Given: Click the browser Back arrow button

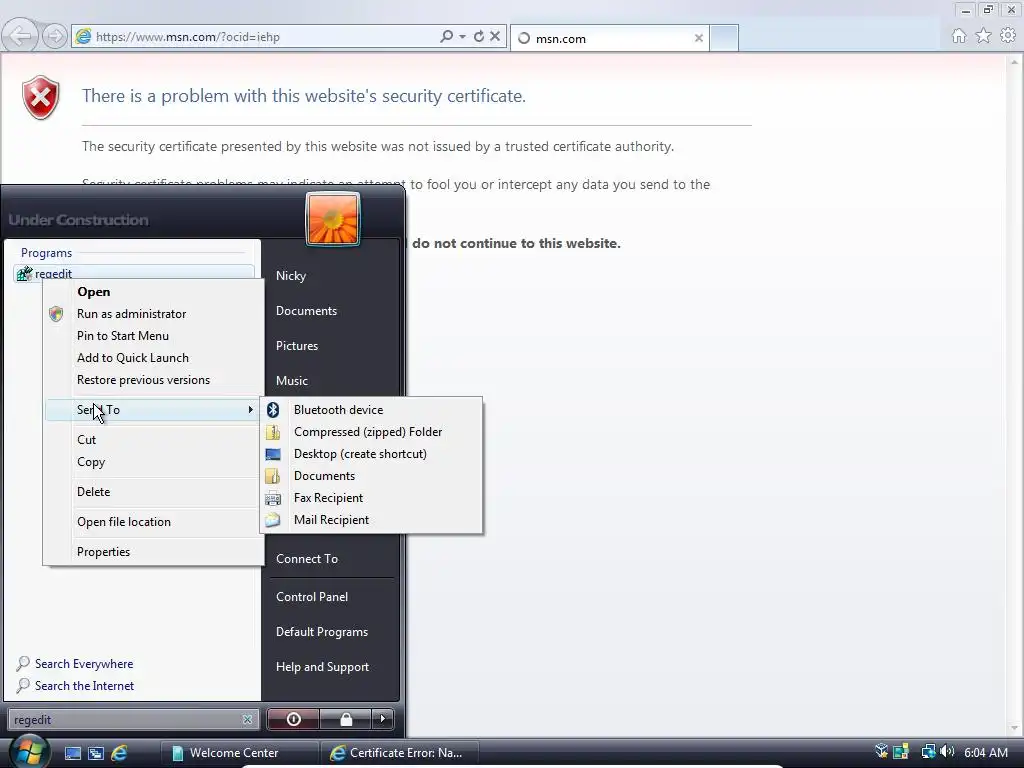Looking at the screenshot, I should 20,36.
